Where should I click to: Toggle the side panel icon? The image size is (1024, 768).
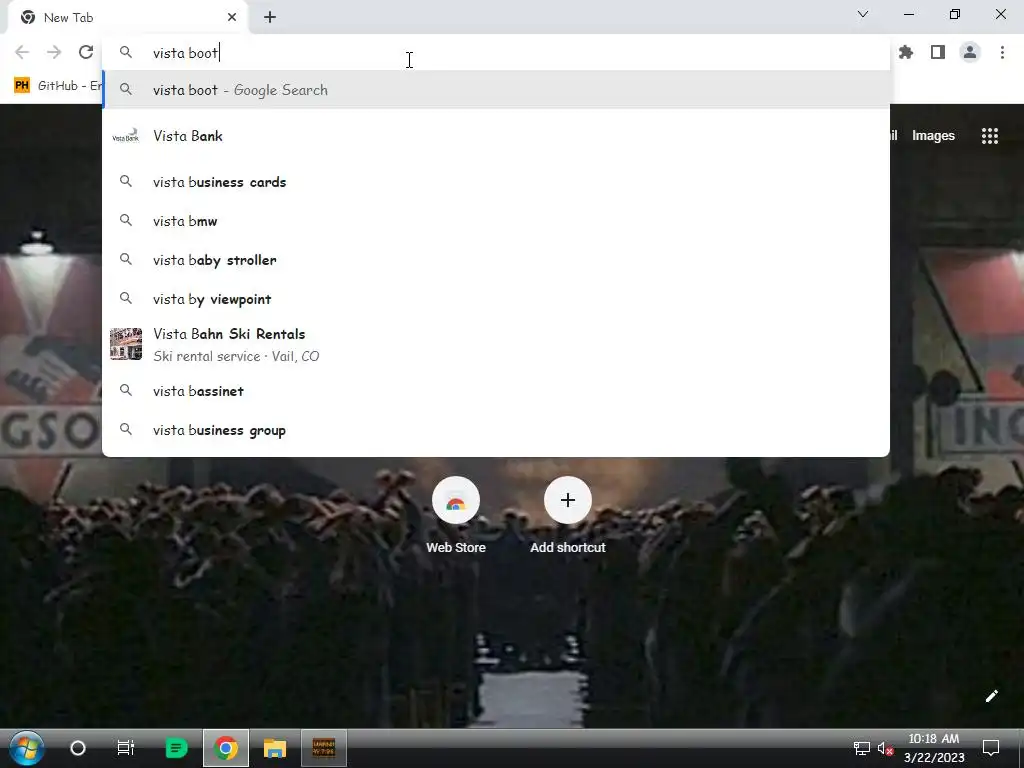click(x=938, y=52)
